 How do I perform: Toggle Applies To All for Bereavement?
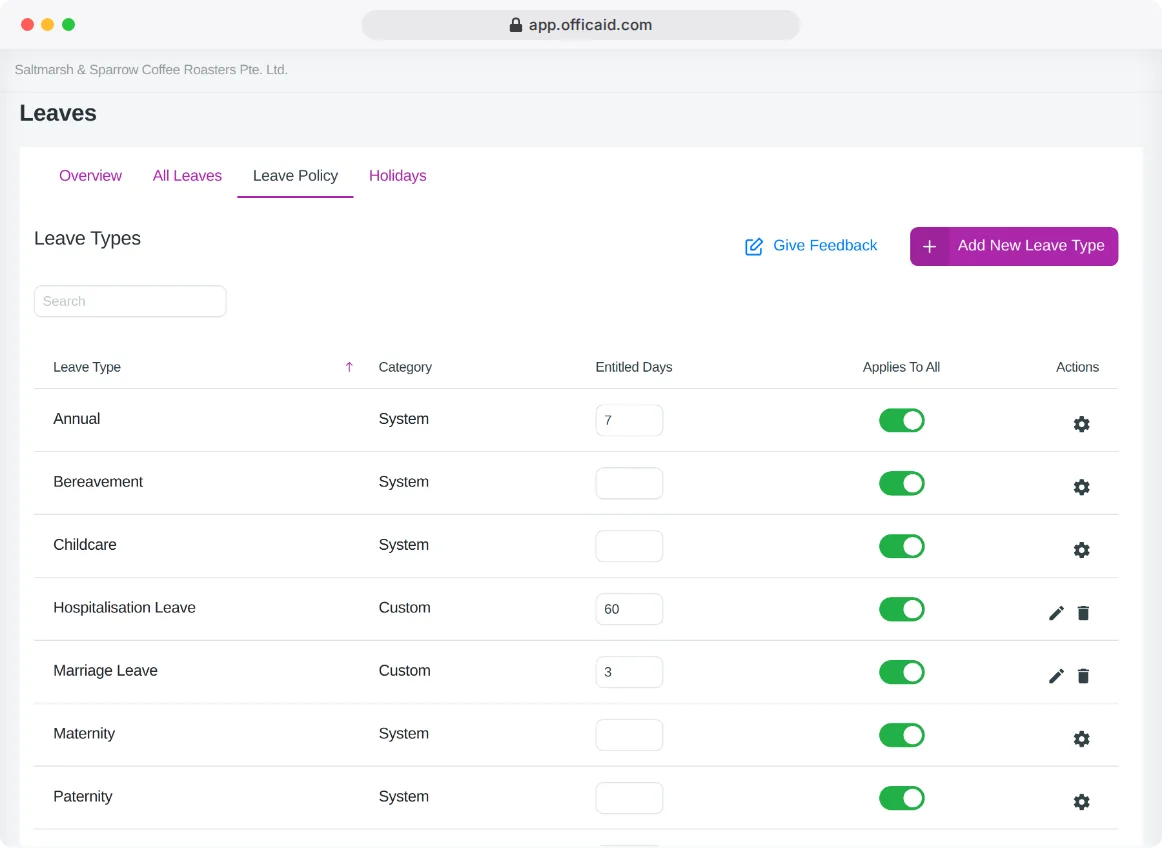tap(901, 483)
